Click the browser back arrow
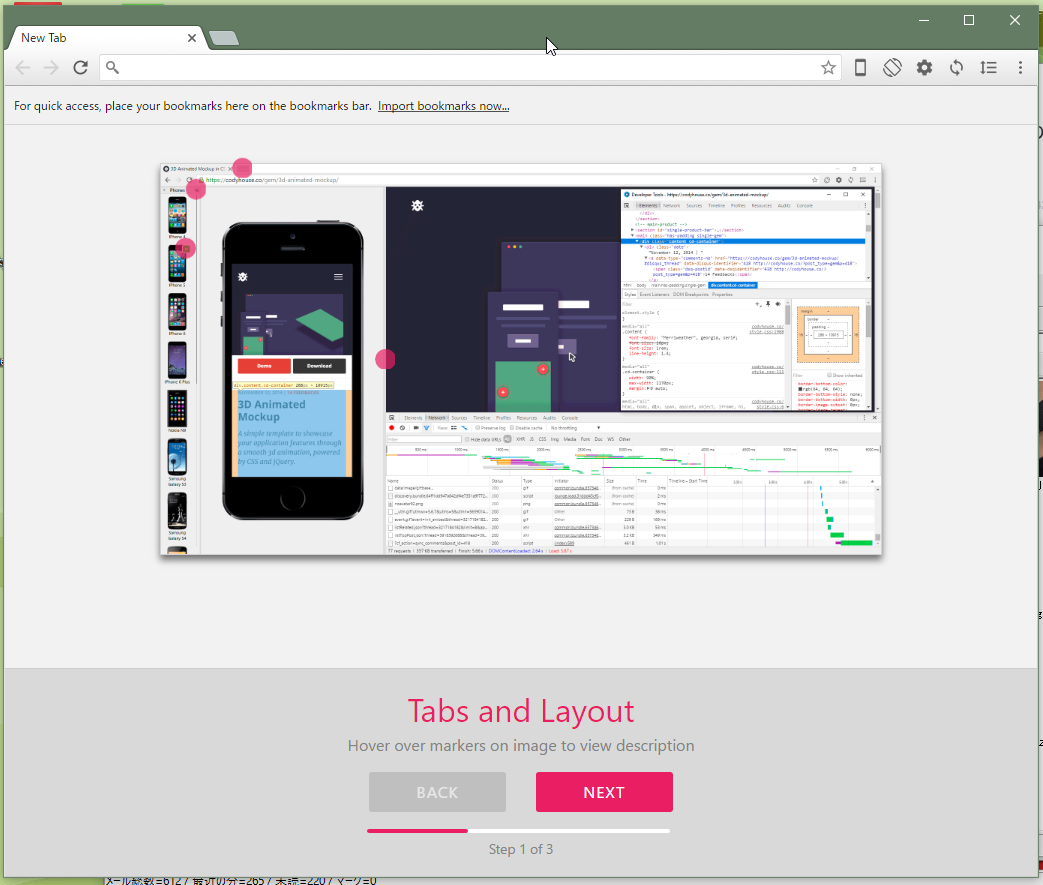This screenshot has width=1043, height=885. pyautogui.click(x=22, y=68)
